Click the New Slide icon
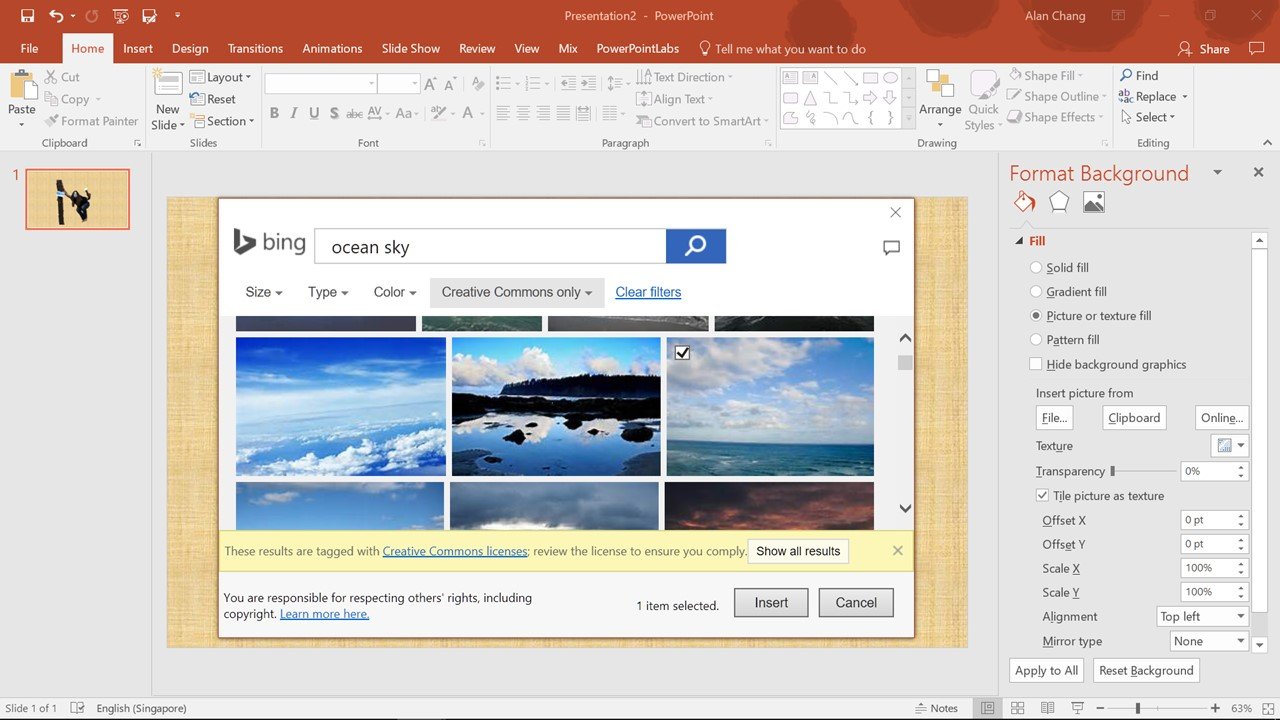 pyautogui.click(x=167, y=84)
